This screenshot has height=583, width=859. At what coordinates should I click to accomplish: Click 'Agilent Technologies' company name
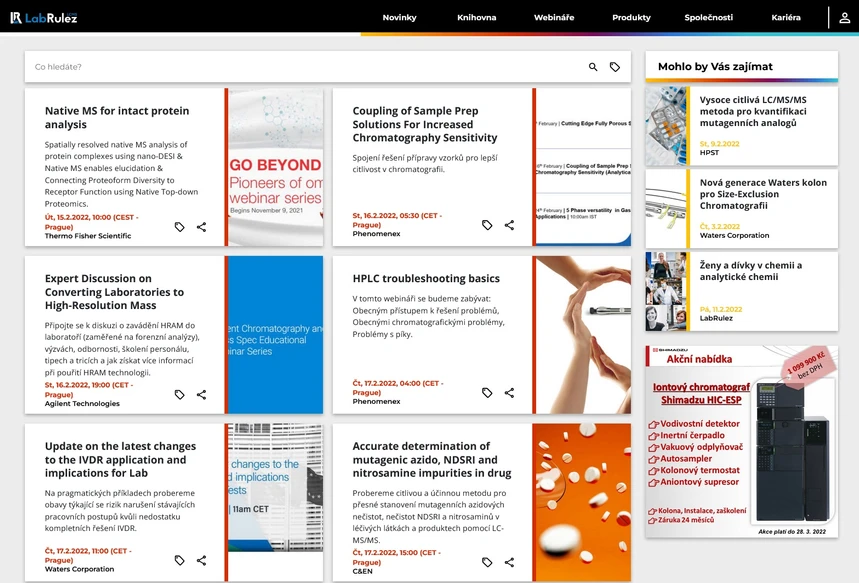[82, 403]
